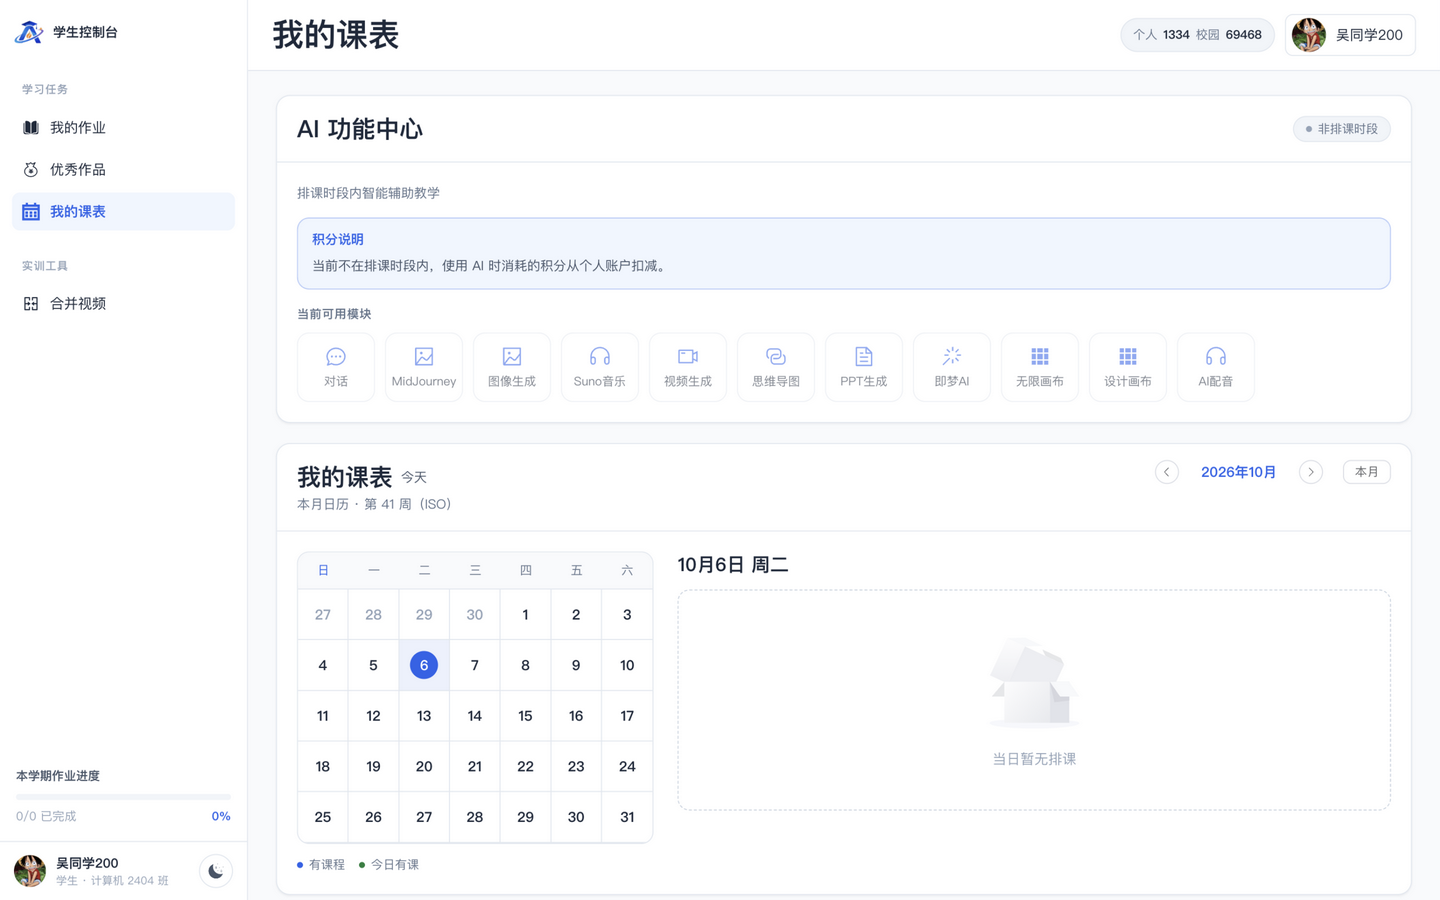1440x900 pixels.
Task: Select October 15 in the calendar
Action: point(525,716)
